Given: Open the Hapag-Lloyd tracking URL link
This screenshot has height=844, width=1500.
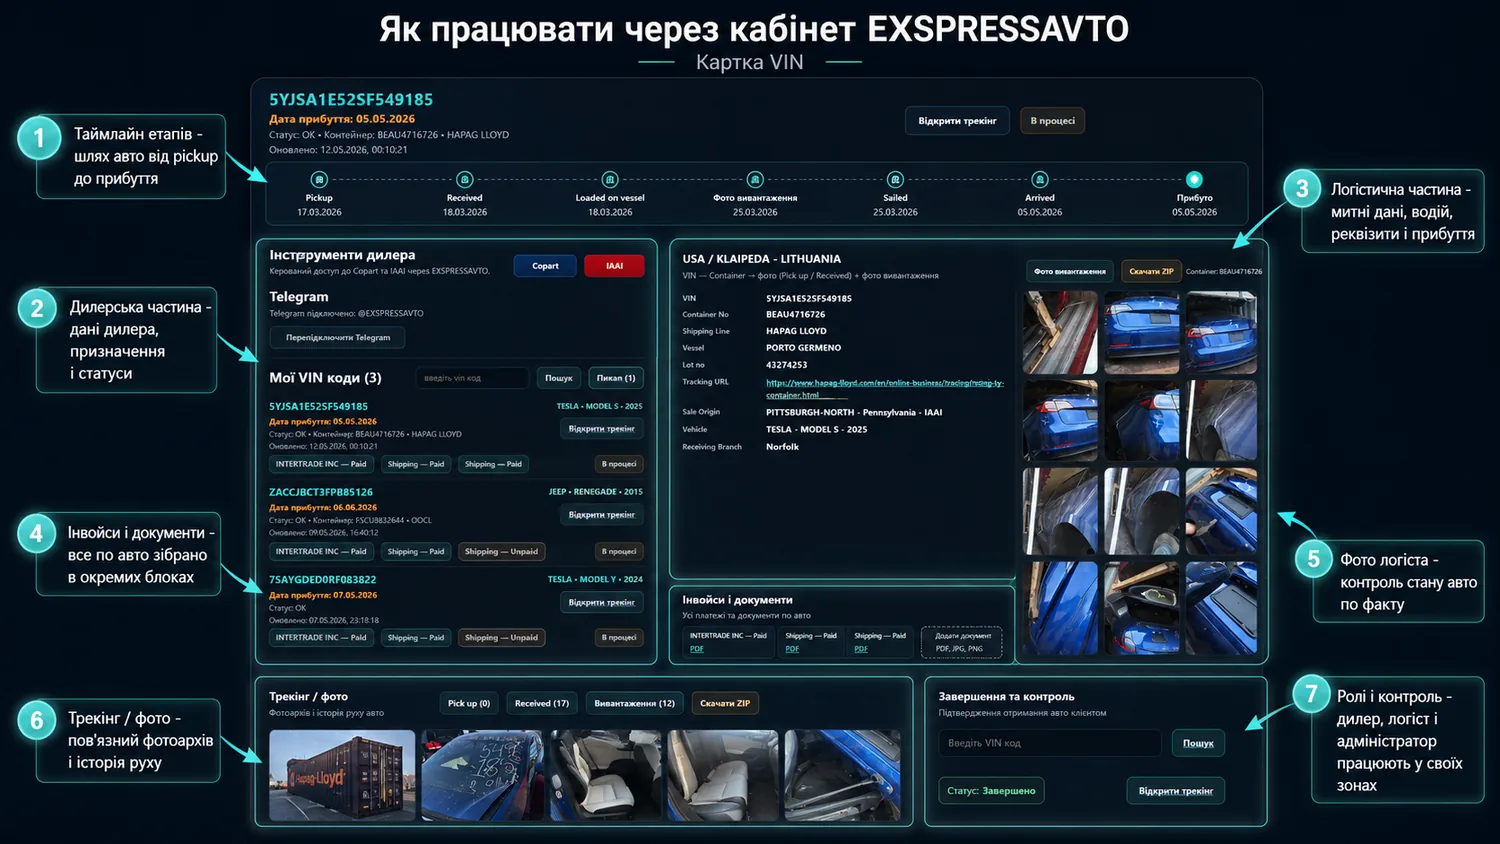Looking at the screenshot, I should [x=884, y=389].
